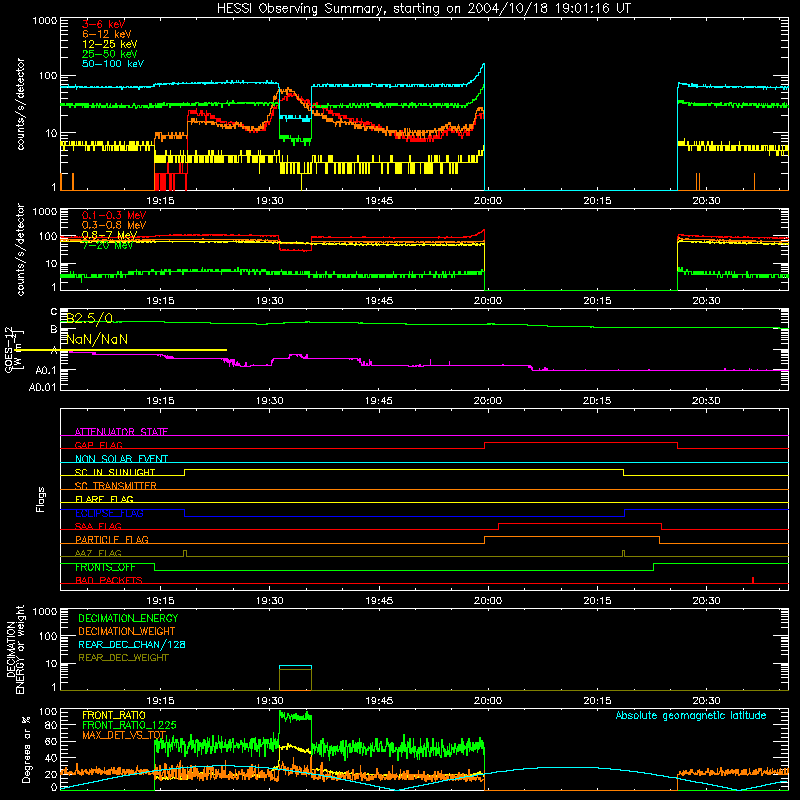Viewport: 800px width, 800px height.
Task: Click the SAA_FLAG label
Action: pos(98,526)
